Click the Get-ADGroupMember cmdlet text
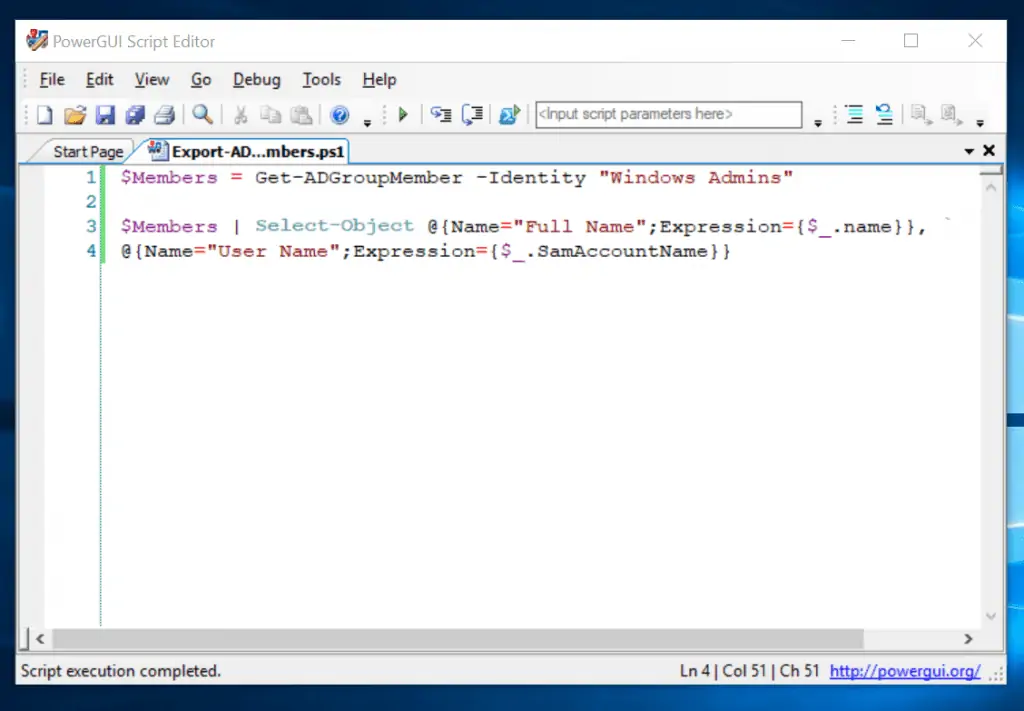Image resolution: width=1024 pixels, height=711 pixels. (359, 178)
